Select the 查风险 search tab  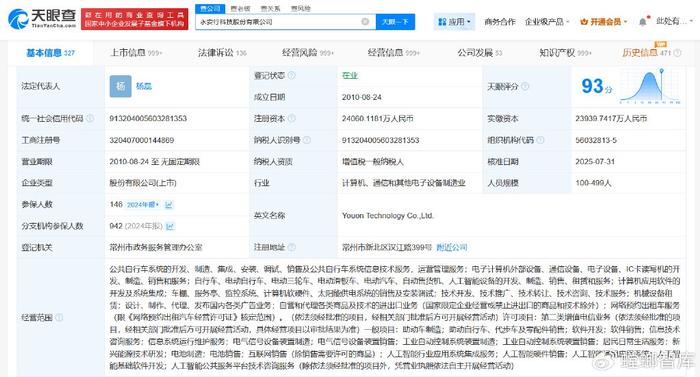coord(300,8)
